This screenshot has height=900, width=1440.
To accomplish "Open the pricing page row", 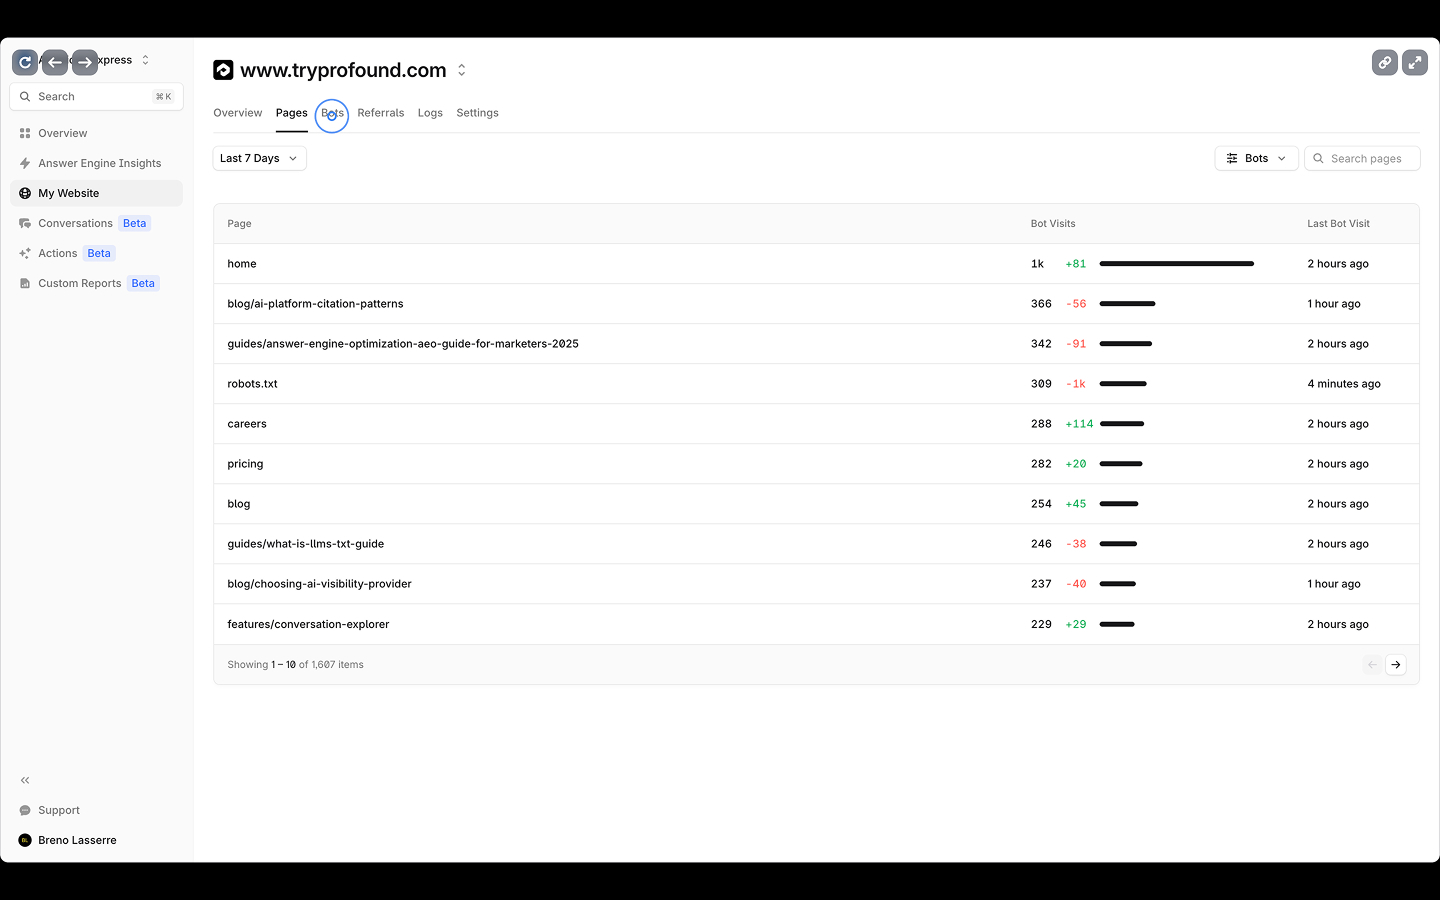I will [245, 464].
